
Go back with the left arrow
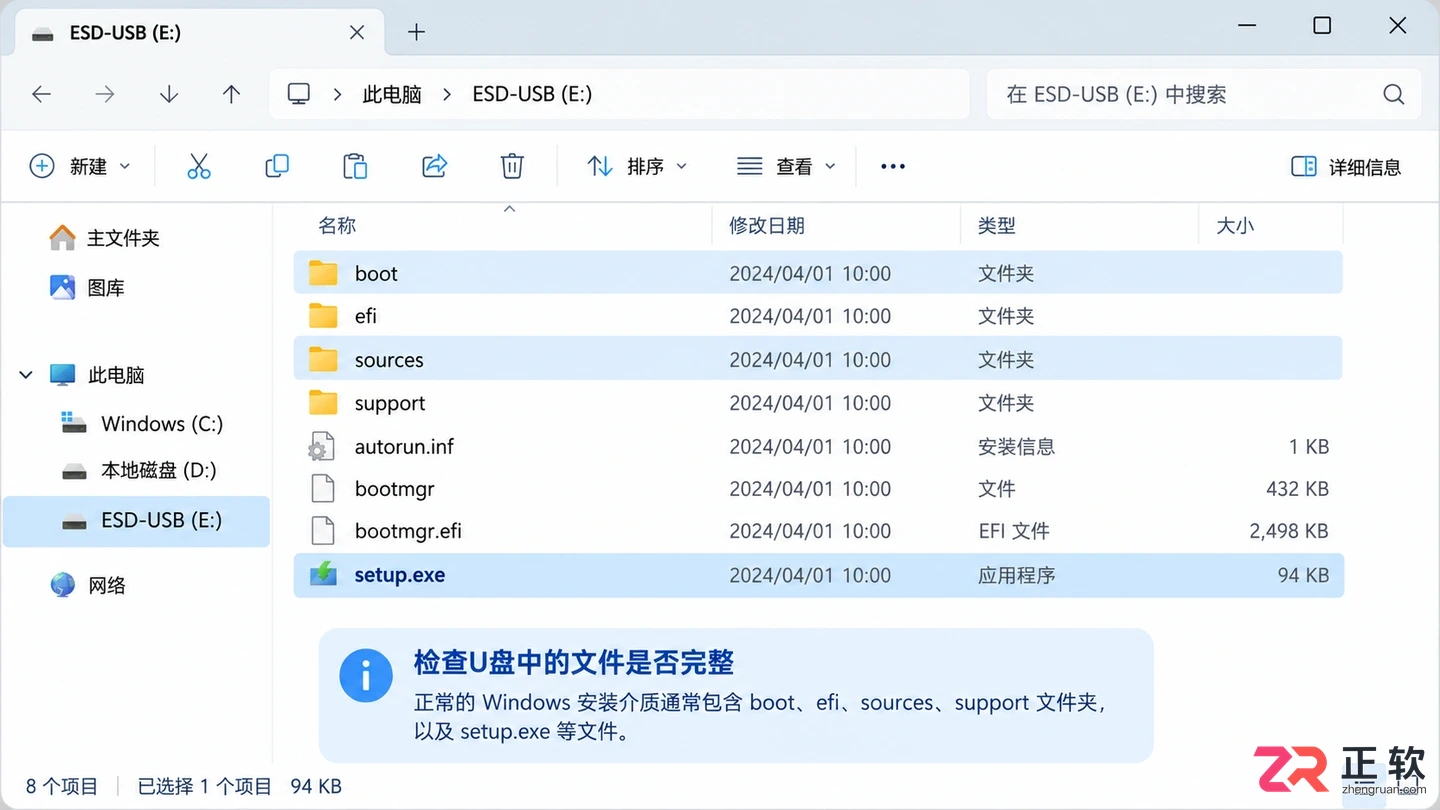[x=41, y=94]
